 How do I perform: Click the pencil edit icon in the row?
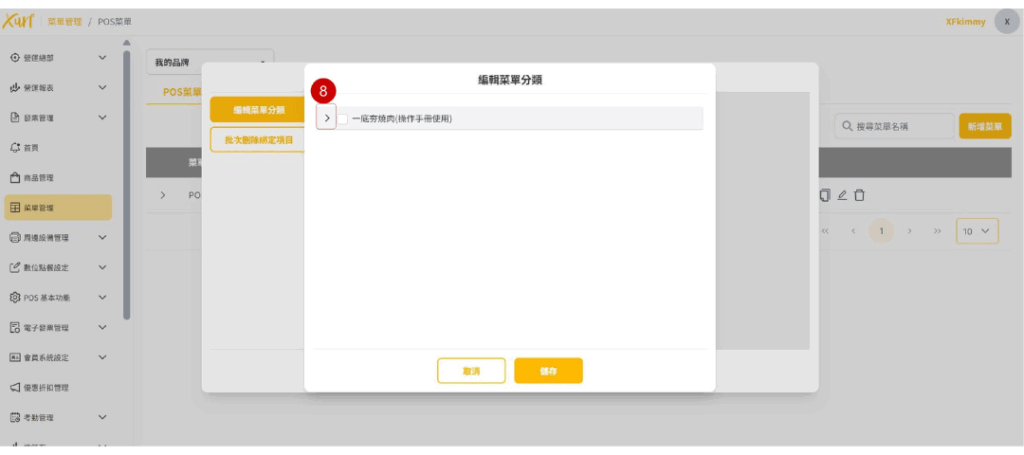pos(842,194)
